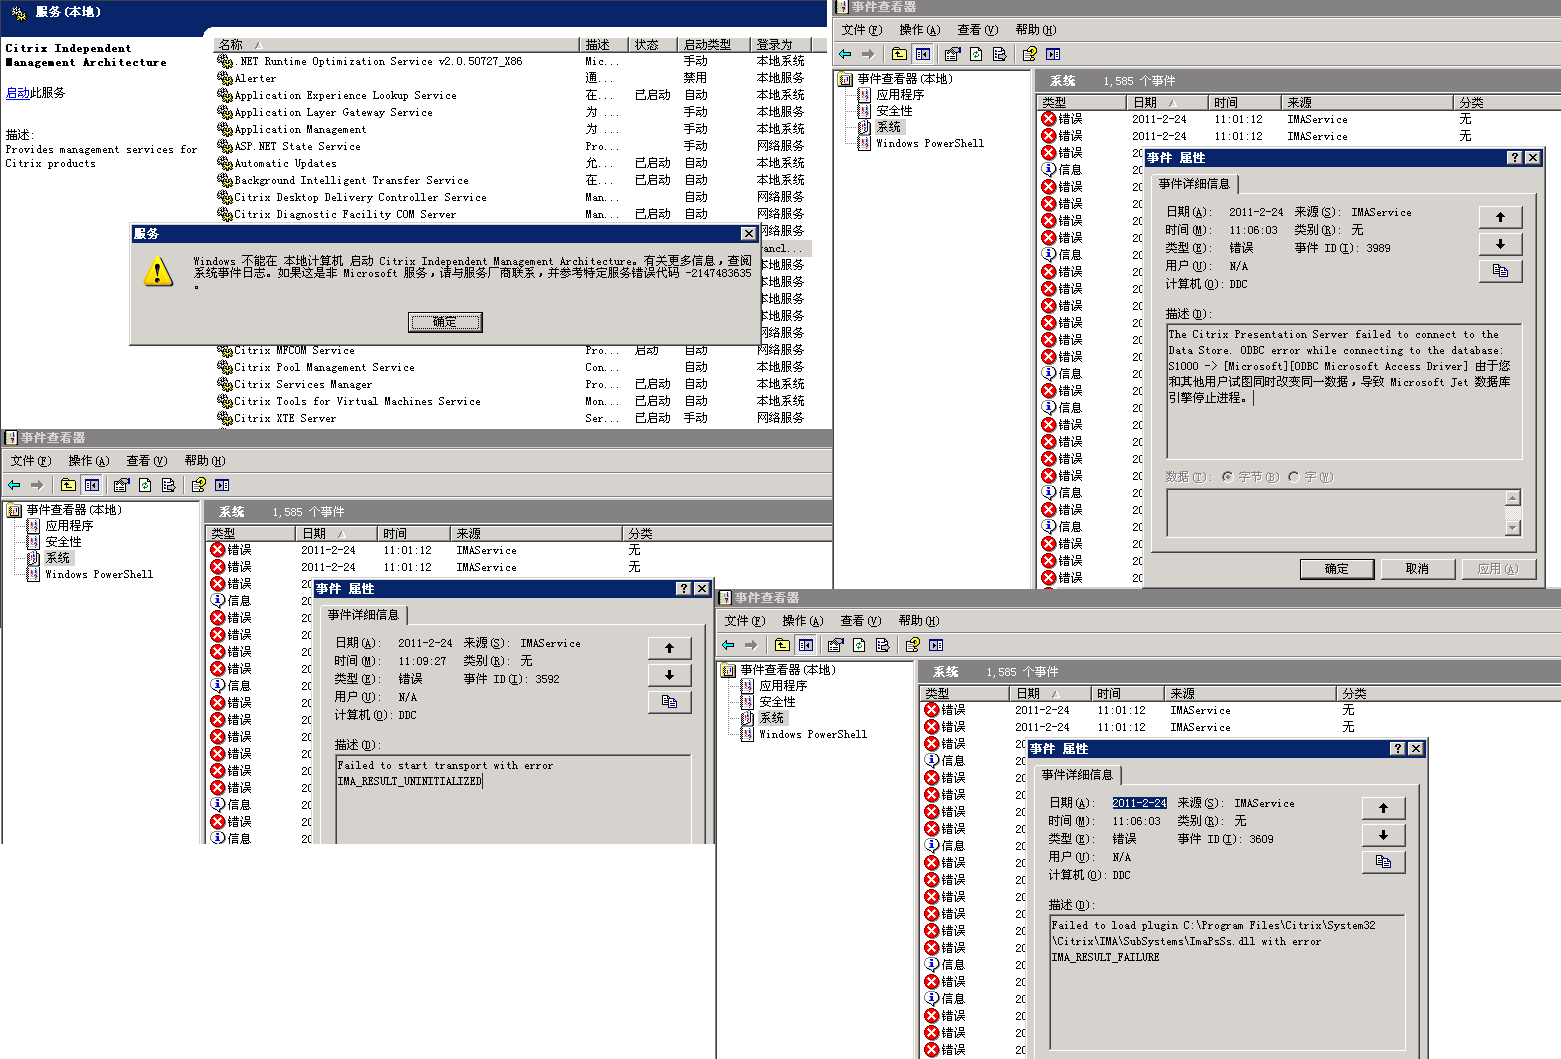Click Help toolbar icon in event 3989 Event Viewer
This screenshot has height=1059, width=1561.
coord(1029,54)
